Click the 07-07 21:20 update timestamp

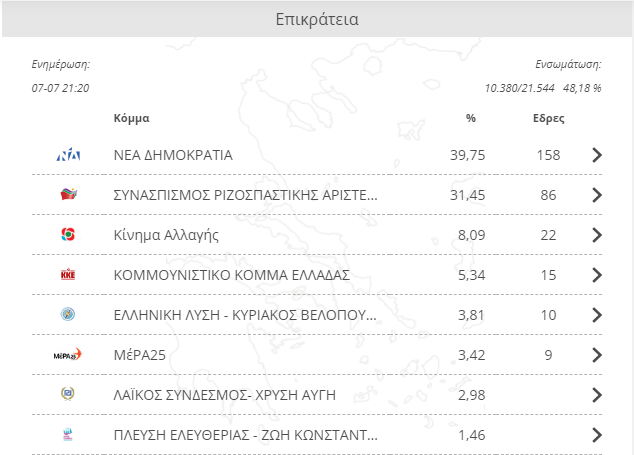(x=60, y=88)
